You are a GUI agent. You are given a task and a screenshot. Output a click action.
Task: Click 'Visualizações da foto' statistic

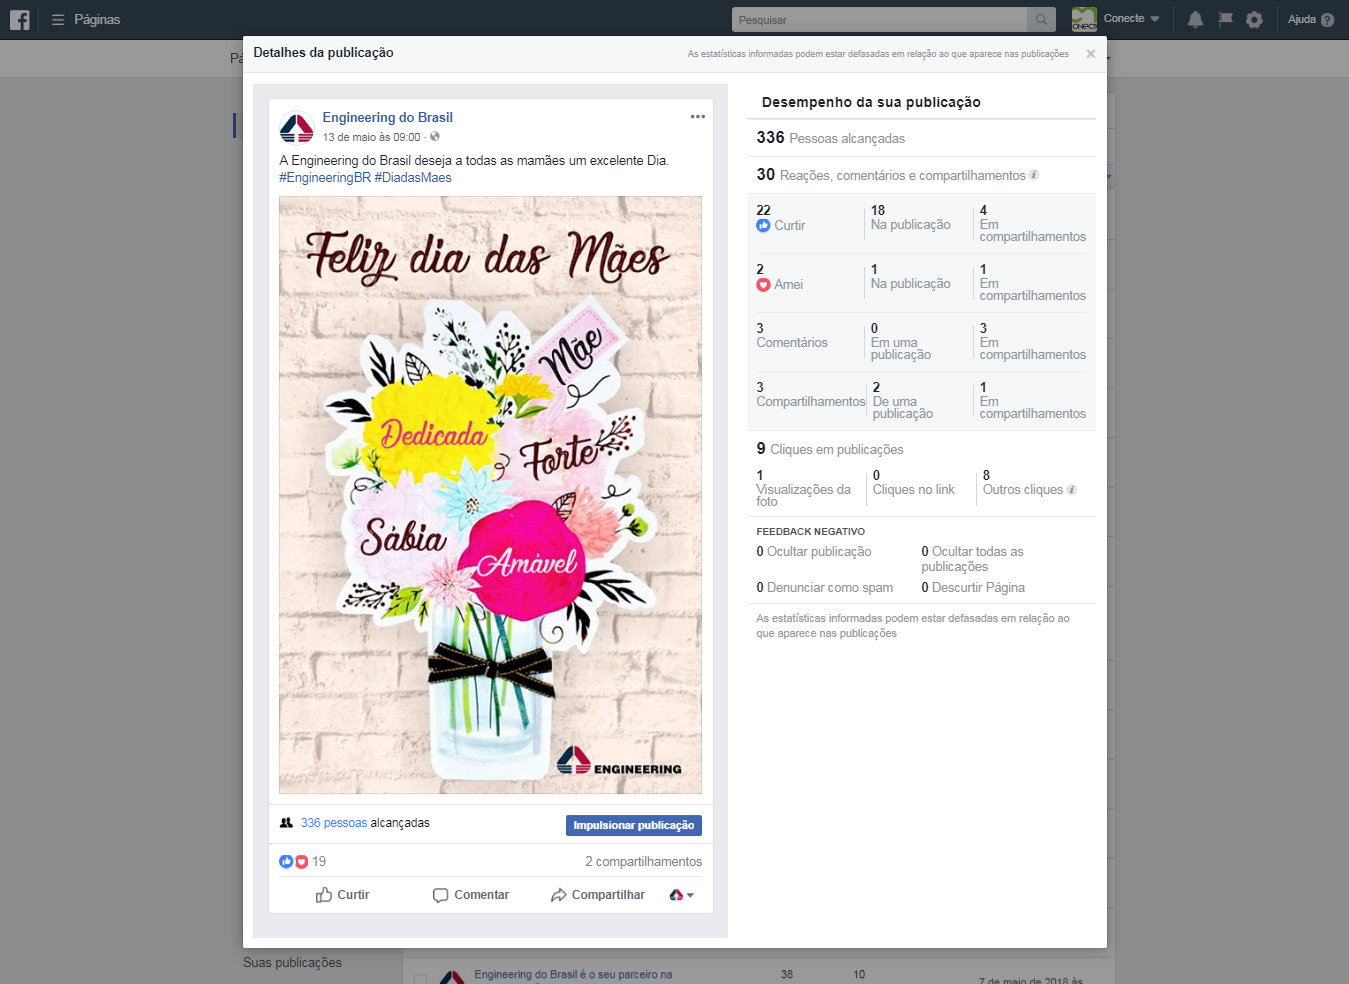click(804, 489)
